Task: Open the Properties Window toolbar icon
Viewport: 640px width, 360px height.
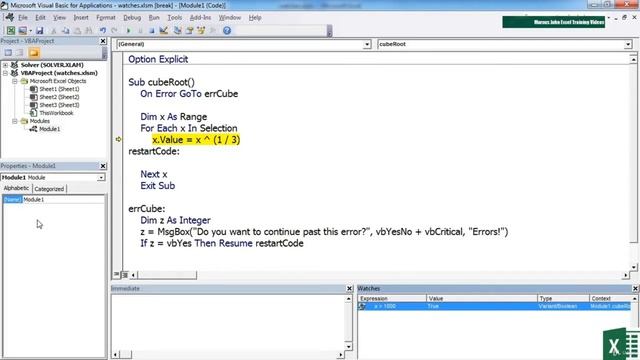Action: click(x=189, y=31)
